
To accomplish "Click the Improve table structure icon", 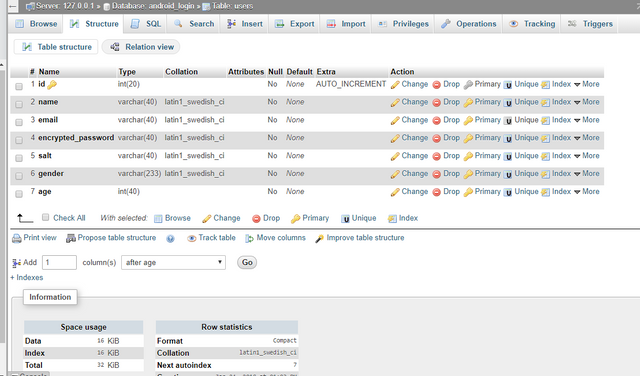I will (x=319, y=238).
